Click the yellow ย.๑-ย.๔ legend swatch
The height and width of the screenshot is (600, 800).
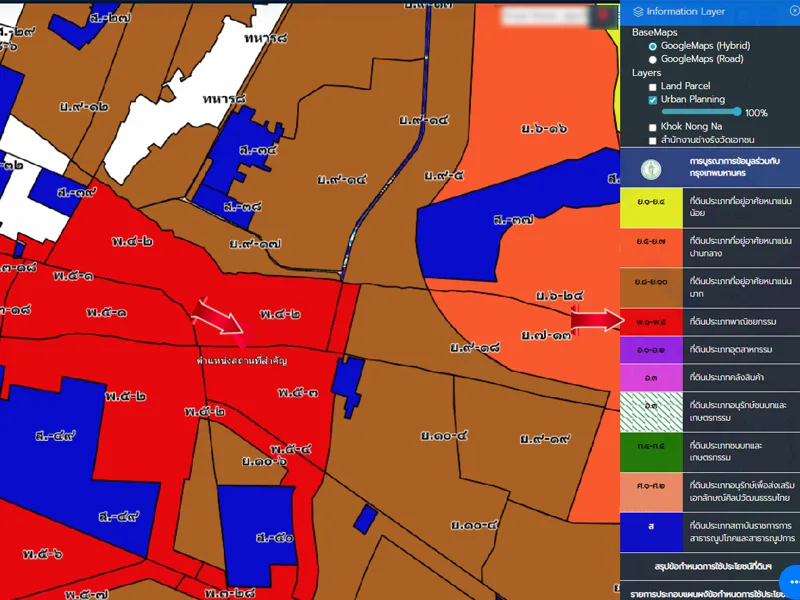[x=650, y=206]
